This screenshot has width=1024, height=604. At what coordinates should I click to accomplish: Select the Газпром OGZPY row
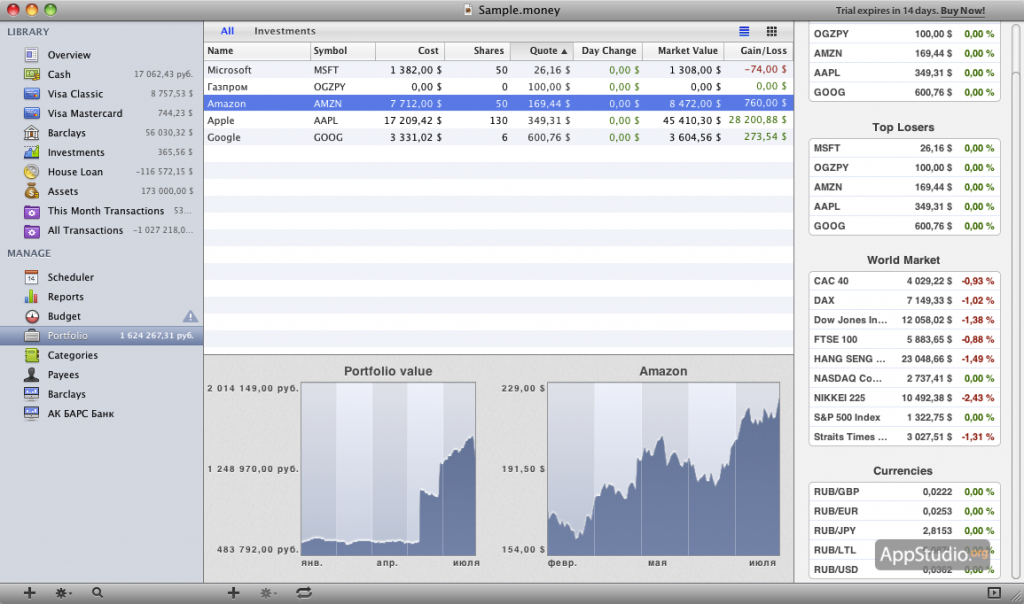pyautogui.click(x=498, y=87)
